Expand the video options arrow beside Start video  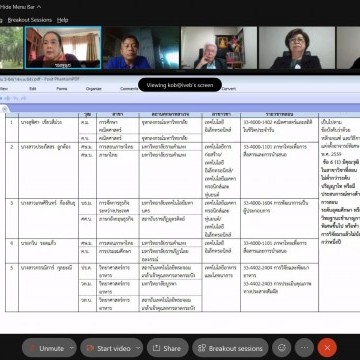click(138, 348)
